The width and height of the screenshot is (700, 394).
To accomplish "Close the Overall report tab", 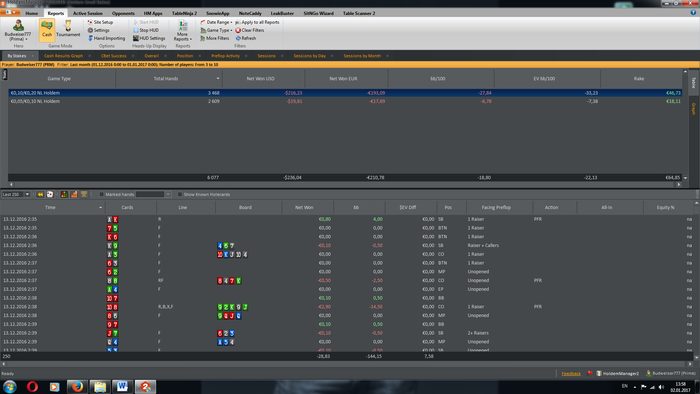I will pos(165,56).
